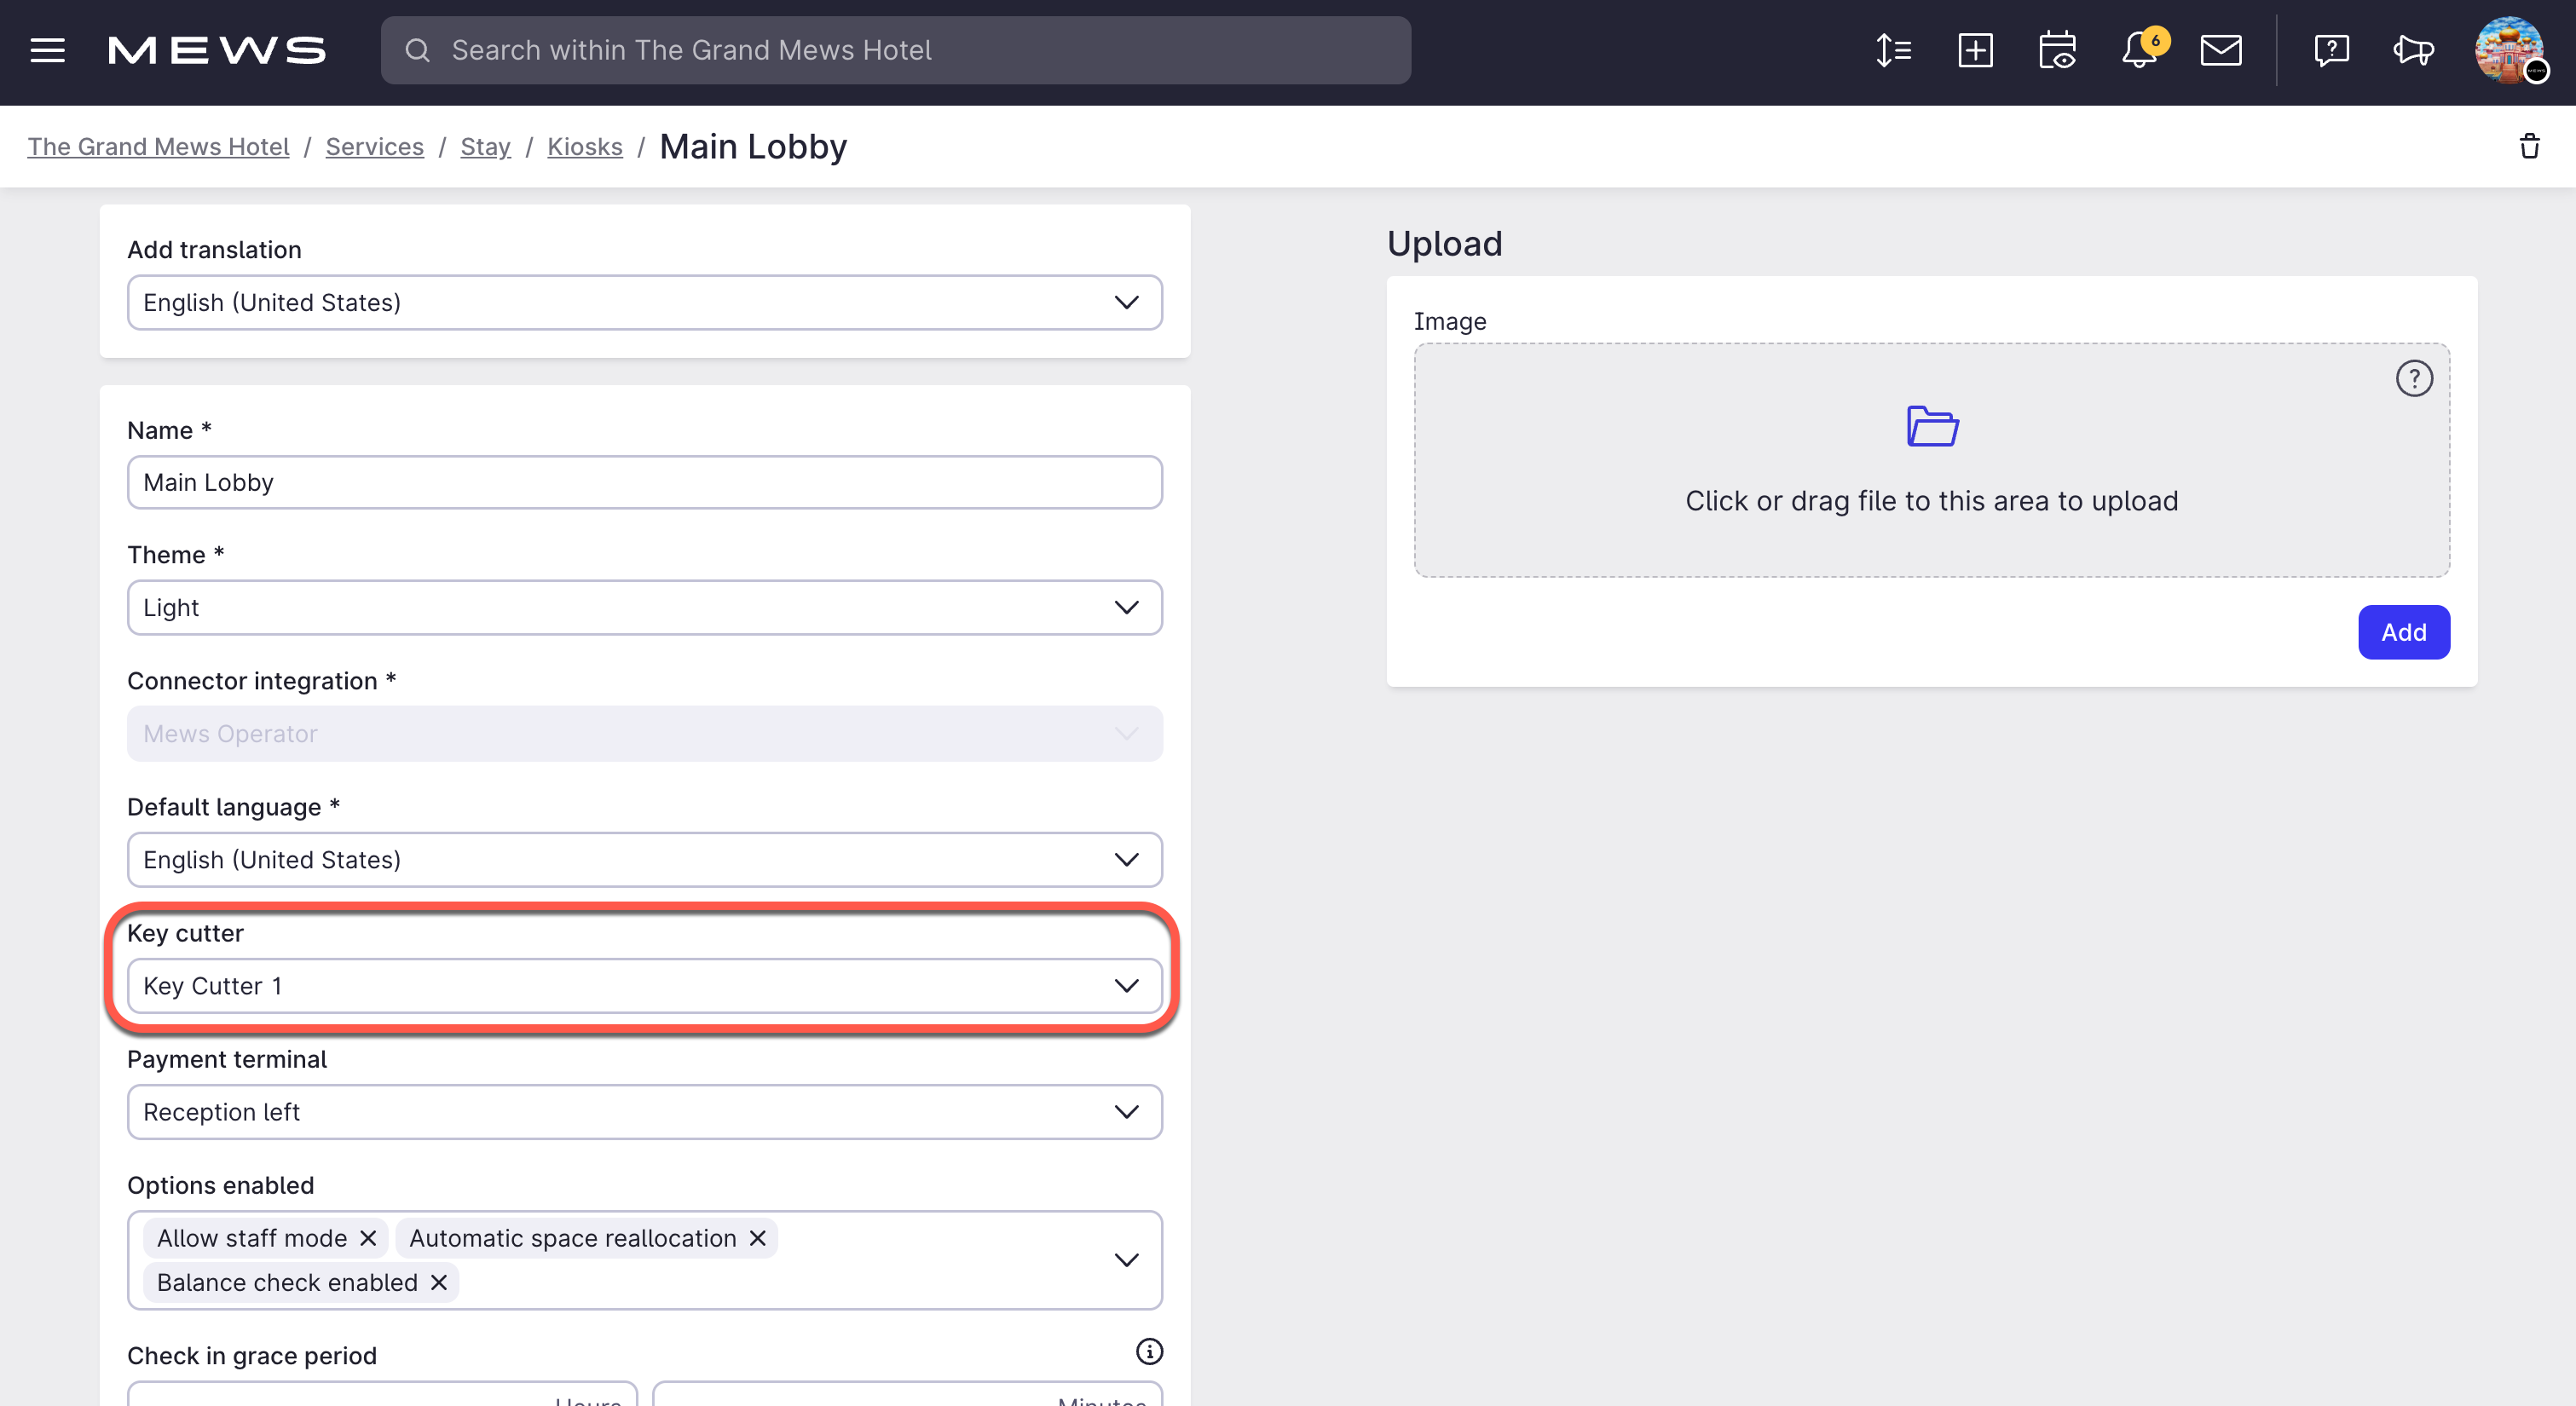
Task: Open the mail inbox icon
Action: click(2221, 50)
